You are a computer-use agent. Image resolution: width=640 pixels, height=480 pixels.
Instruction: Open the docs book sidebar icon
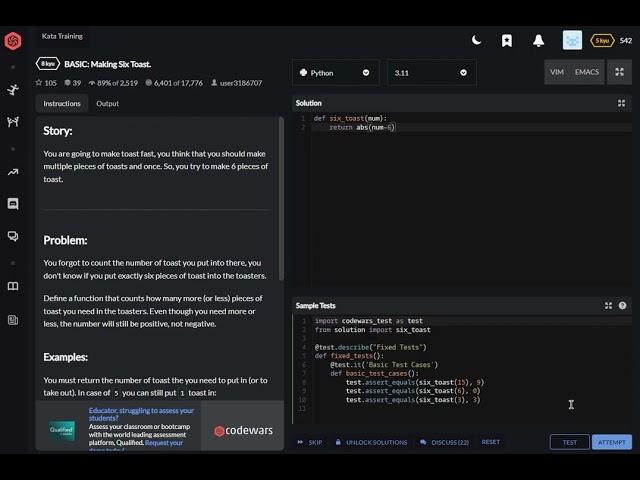(x=13, y=286)
